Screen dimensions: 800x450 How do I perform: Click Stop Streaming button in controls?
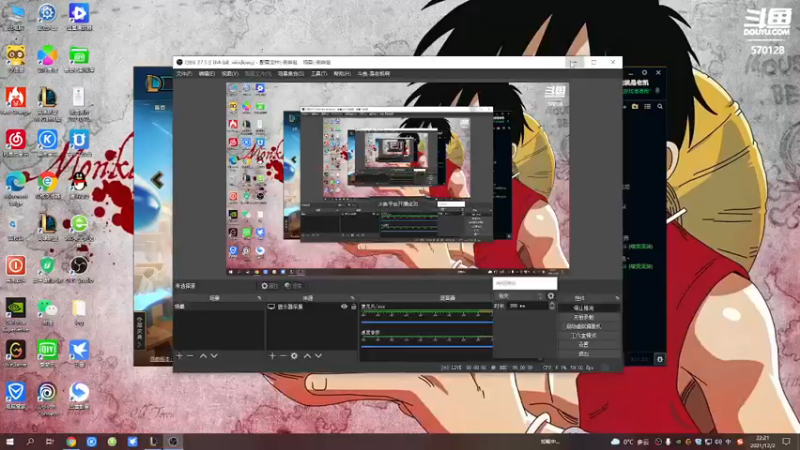(x=589, y=308)
